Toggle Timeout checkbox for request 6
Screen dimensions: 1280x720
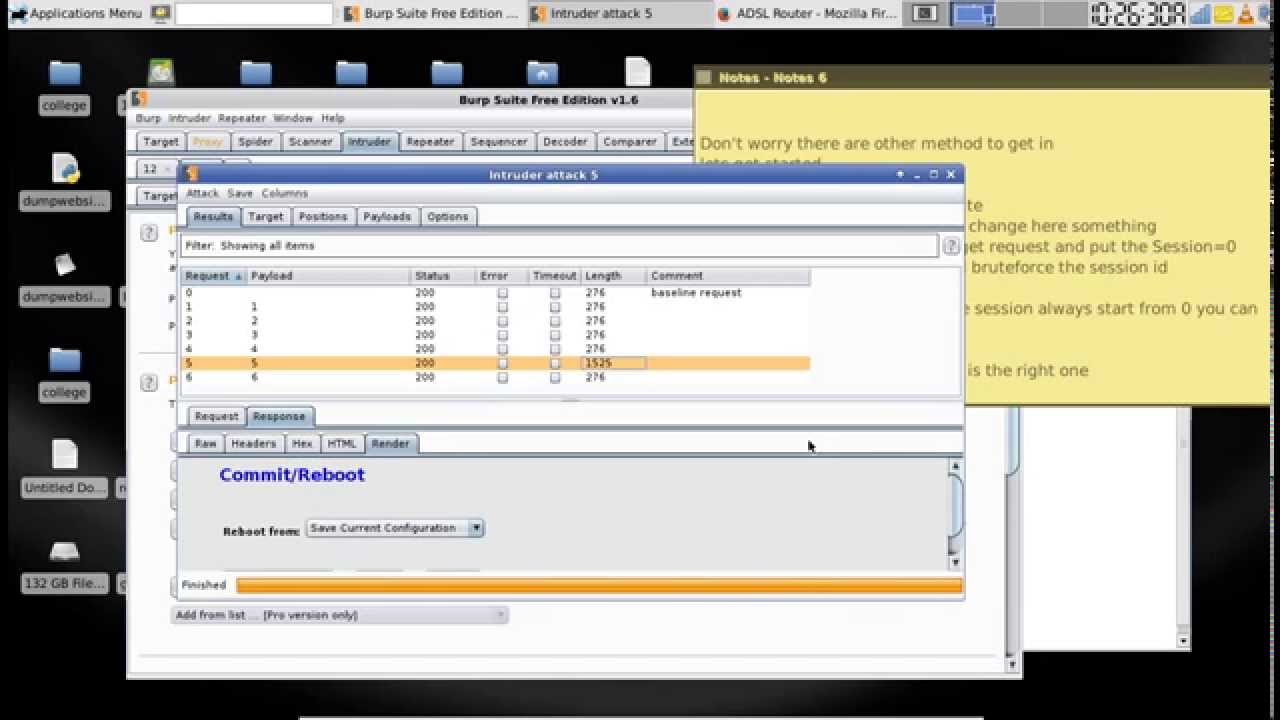[555, 377]
